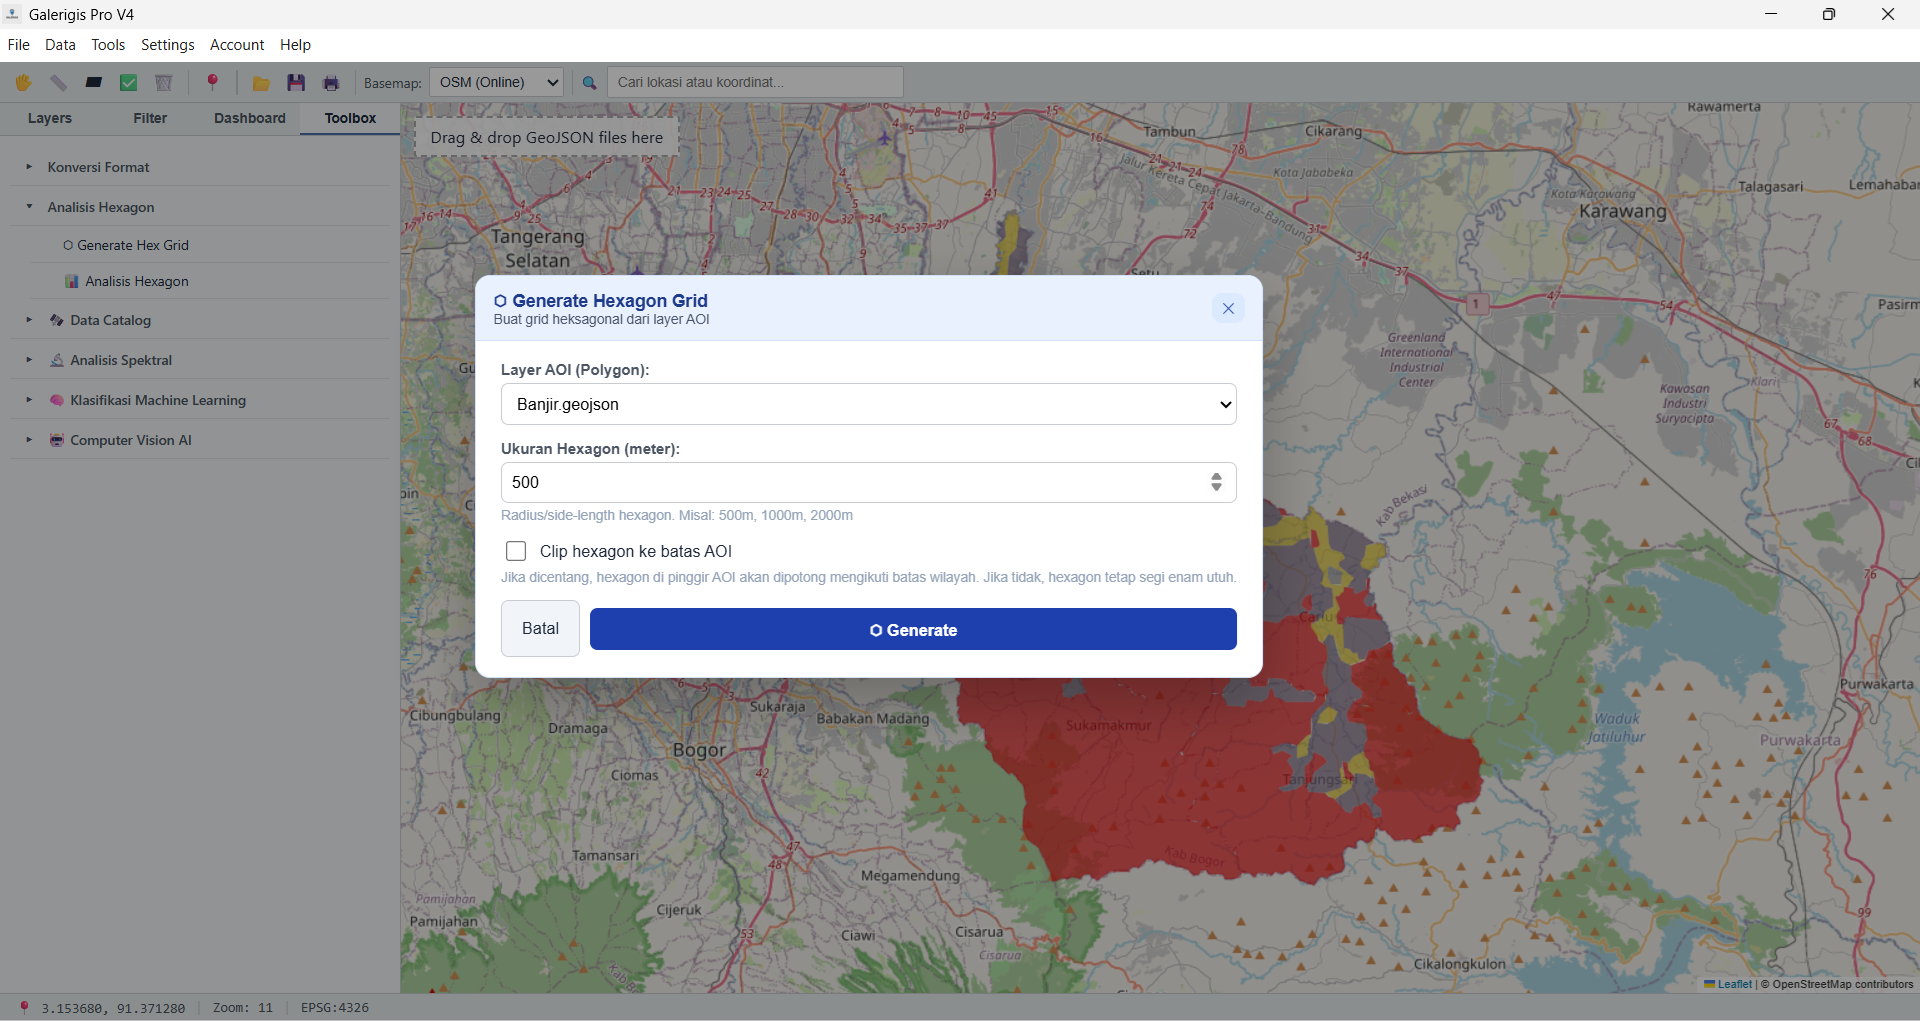Click the "EPSG:4326" status bar text
The height and width of the screenshot is (1021, 1920).
pyautogui.click(x=335, y=1008)
